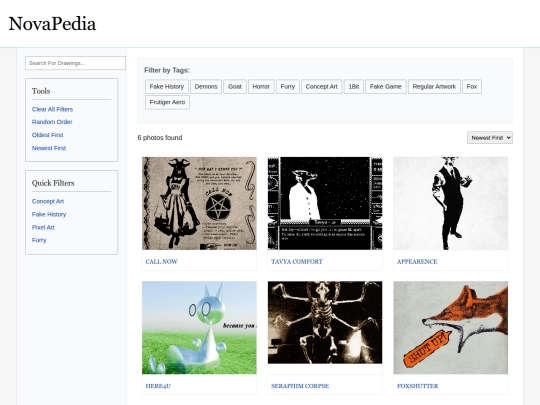Click the '6 photos found' text
Viewport: 540px width, 405px height.
(160, 137)
